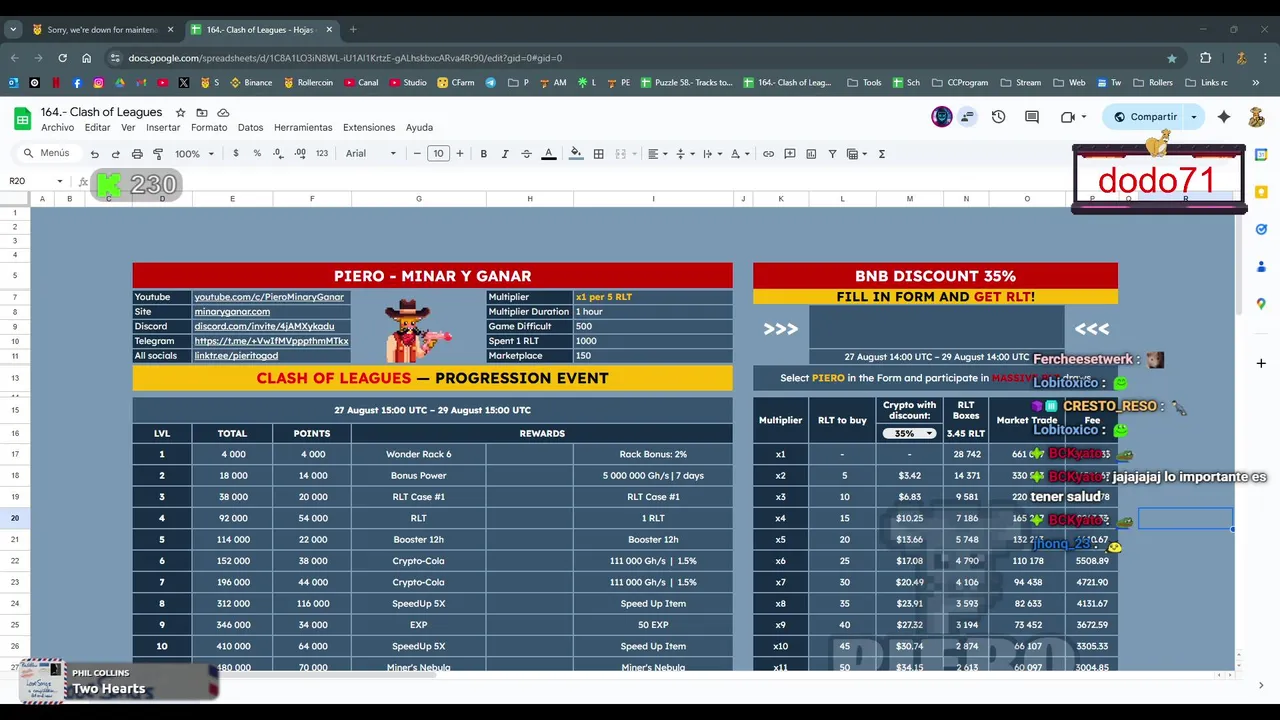Open the Archivo menu
This screenshot has width=1280, height=720.
[57, 128]
